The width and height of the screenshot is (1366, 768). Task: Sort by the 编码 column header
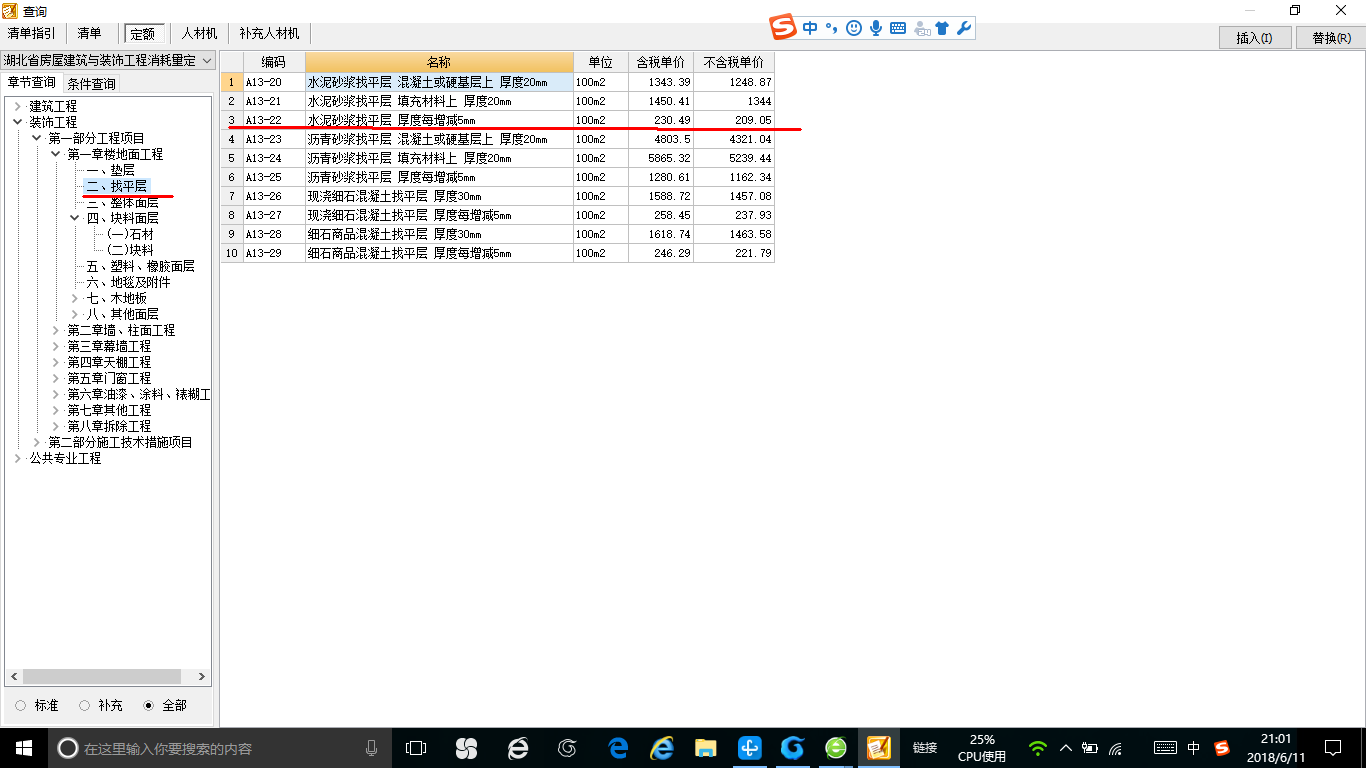tap(274, 62)
